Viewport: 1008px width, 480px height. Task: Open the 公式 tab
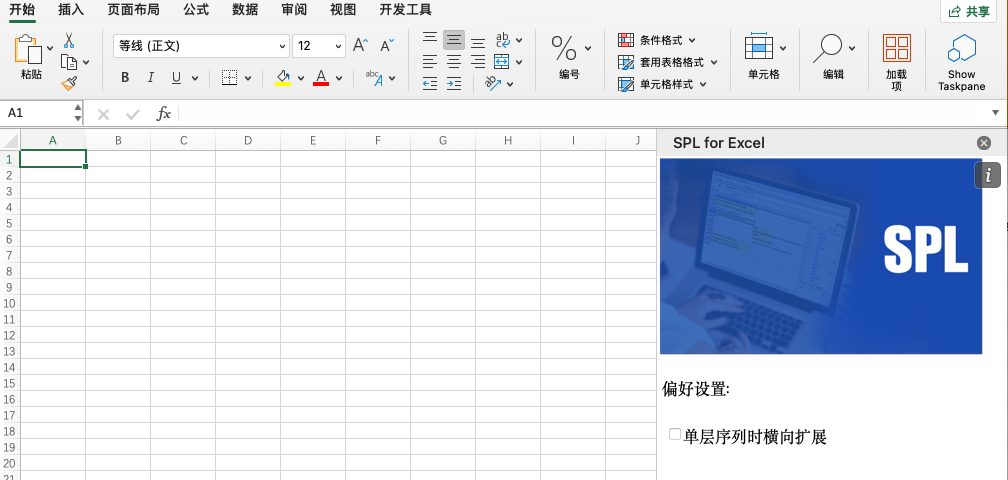pyautogui.click(x=196, y=10)
